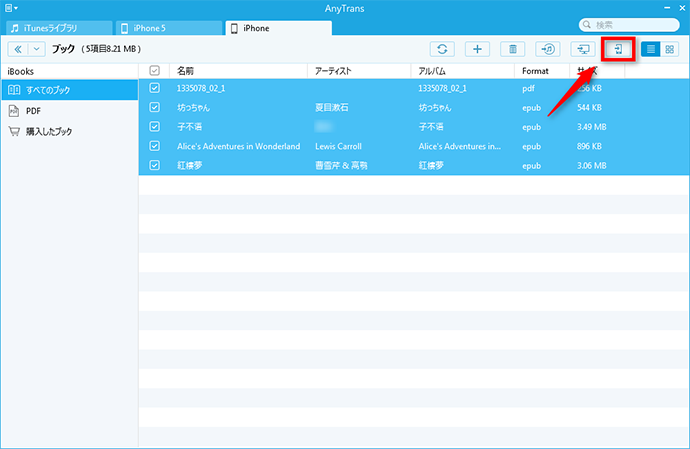Uncheck the 子不语 row checkbox
The image size is (690, 449).
[154, 126]
